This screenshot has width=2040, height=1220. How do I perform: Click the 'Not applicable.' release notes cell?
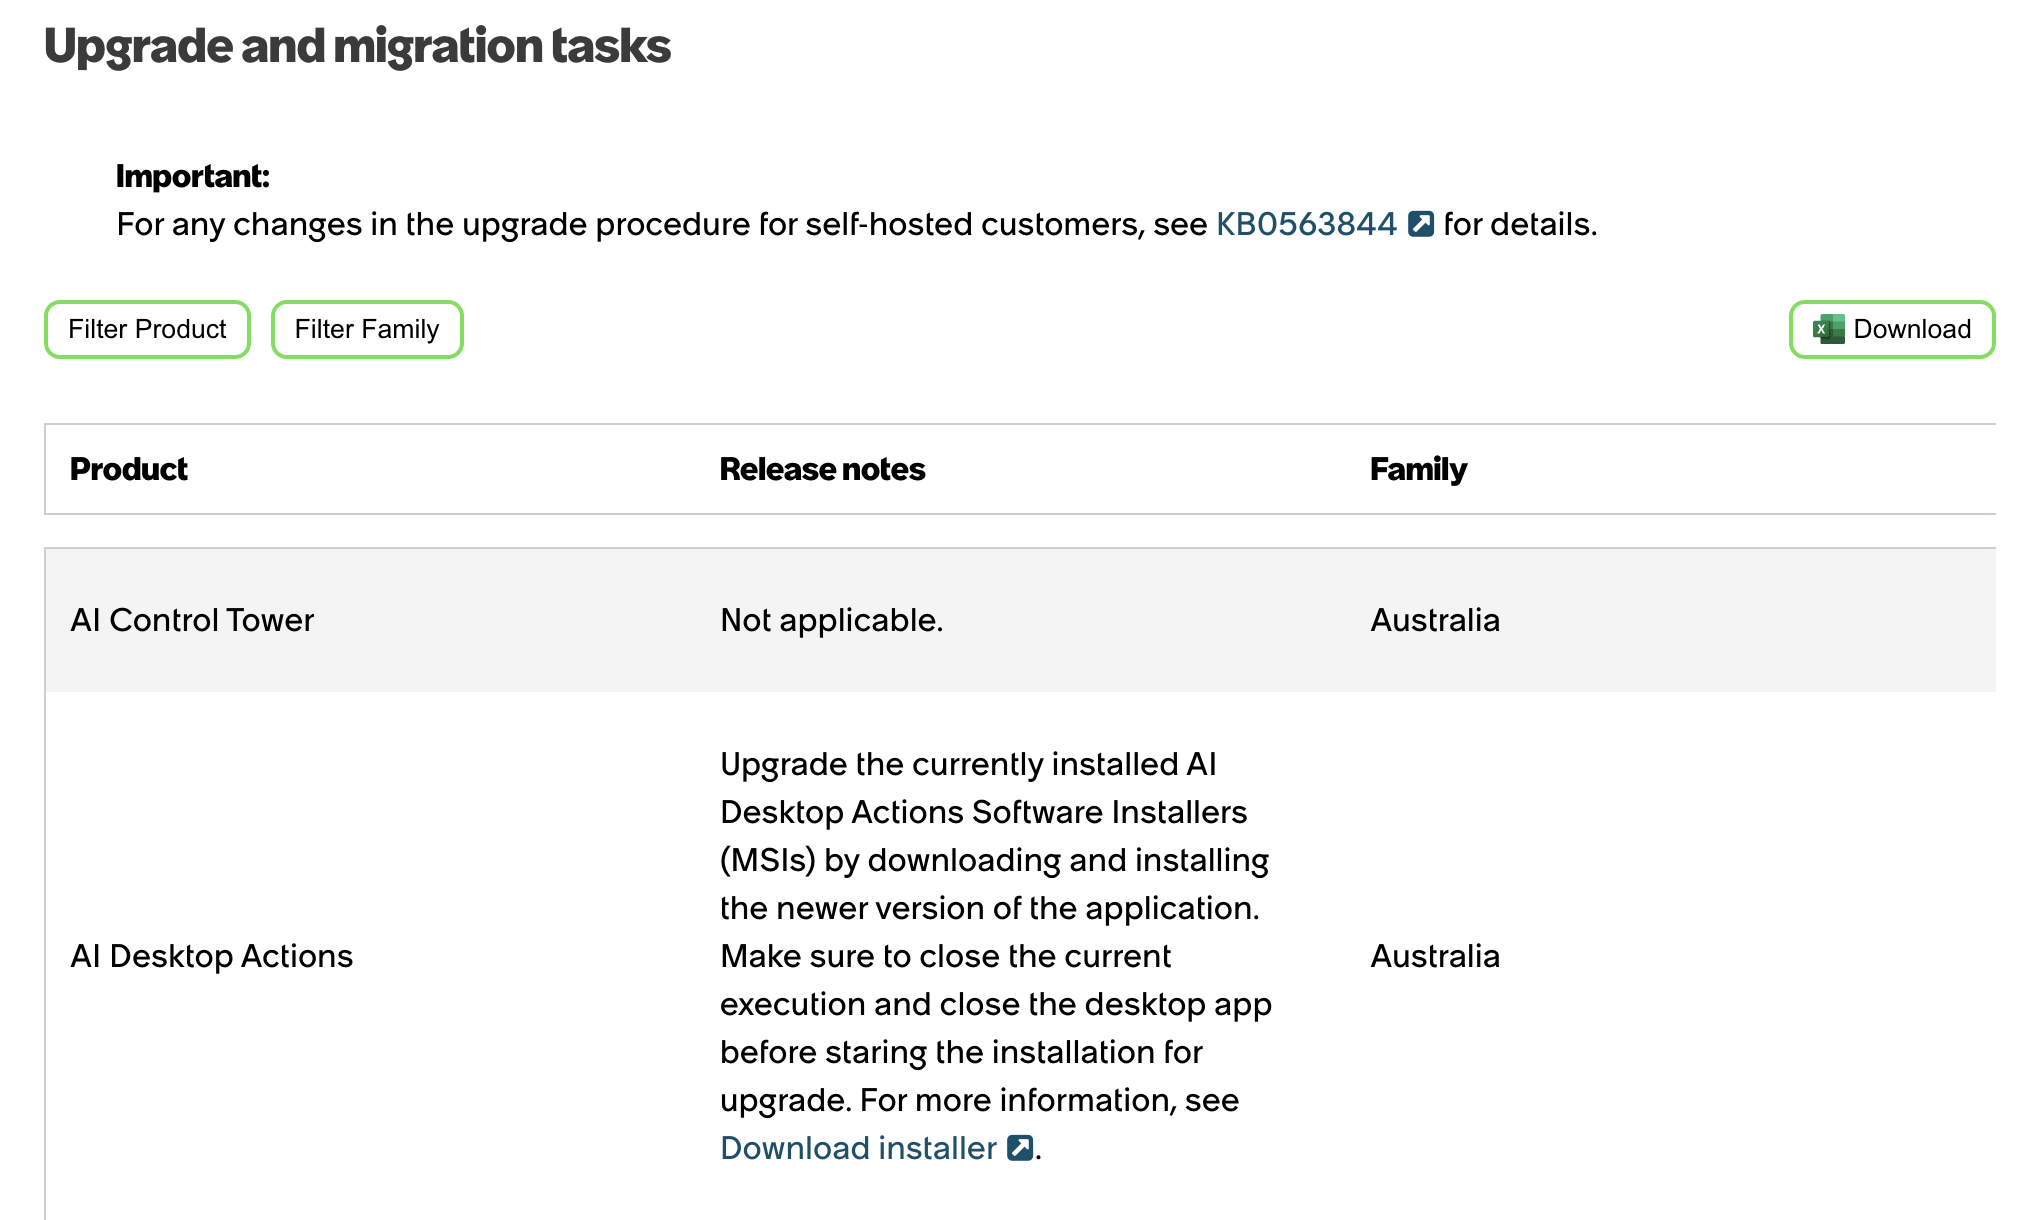tap(832, 620)
